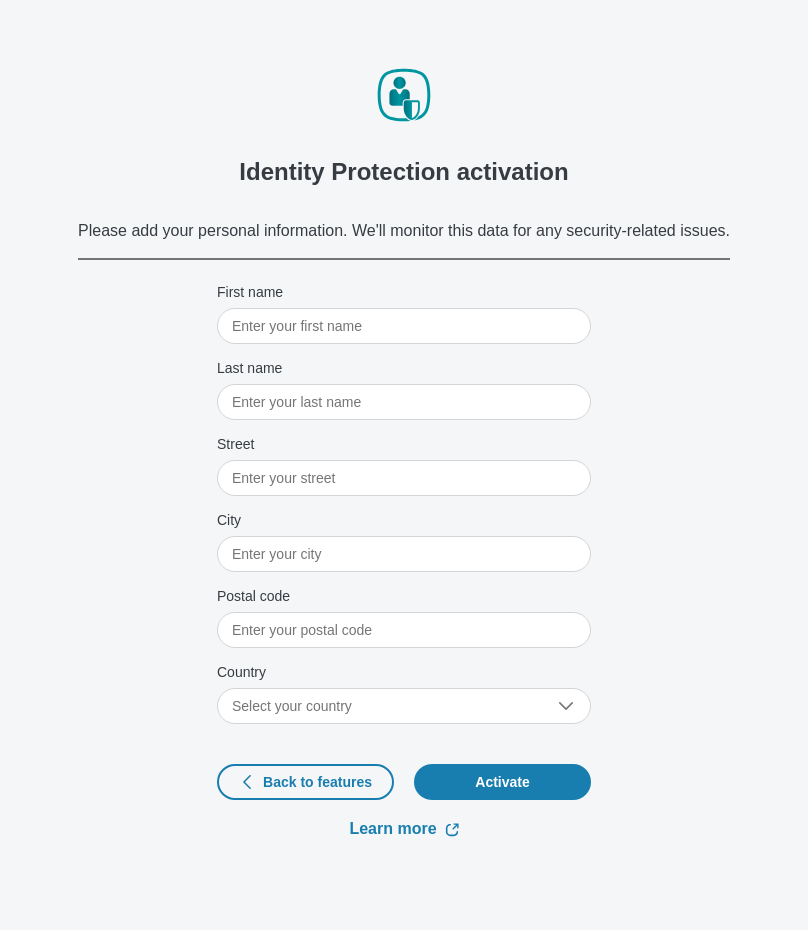The height and width of the screenshot is (930, 808).
Task: Go back using the "Back to features" button
Action: [305, 782]
